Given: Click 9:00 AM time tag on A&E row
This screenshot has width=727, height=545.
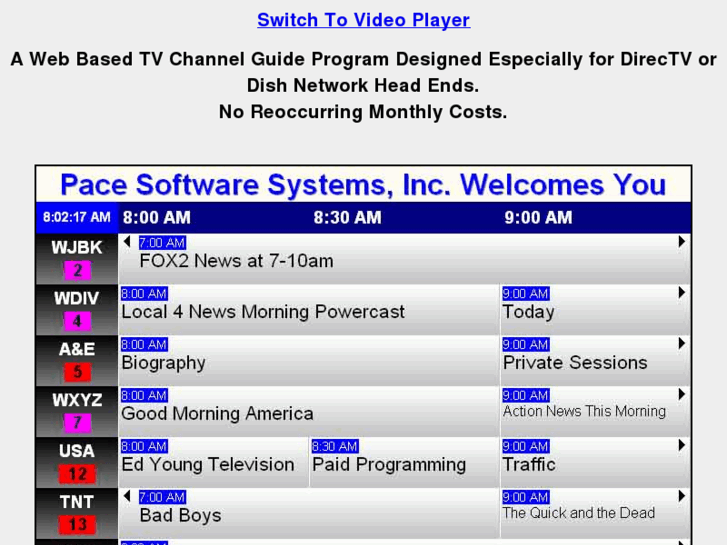Looking at the screenshot, I should tap(526, 345).
